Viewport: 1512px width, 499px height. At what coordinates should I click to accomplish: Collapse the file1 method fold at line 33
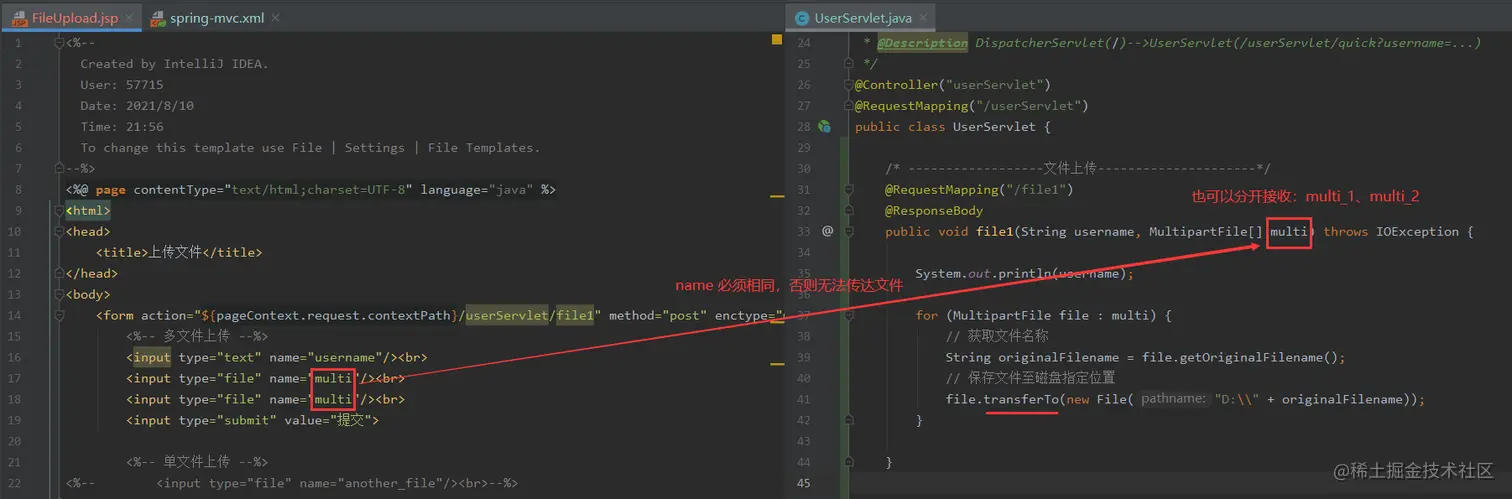pyautogui.click(x=848, y=231)
